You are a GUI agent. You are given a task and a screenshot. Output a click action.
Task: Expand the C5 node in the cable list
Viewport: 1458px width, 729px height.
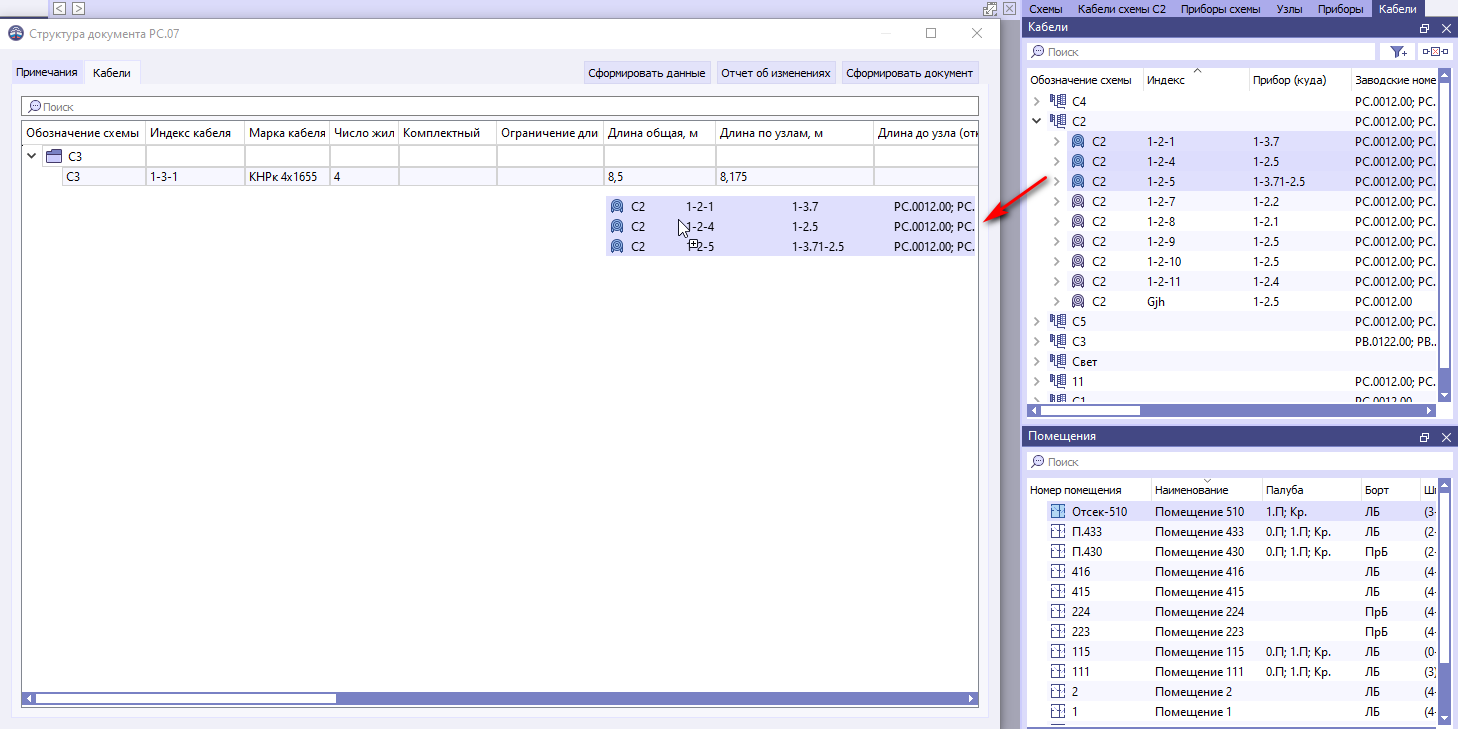point(1037,320)
